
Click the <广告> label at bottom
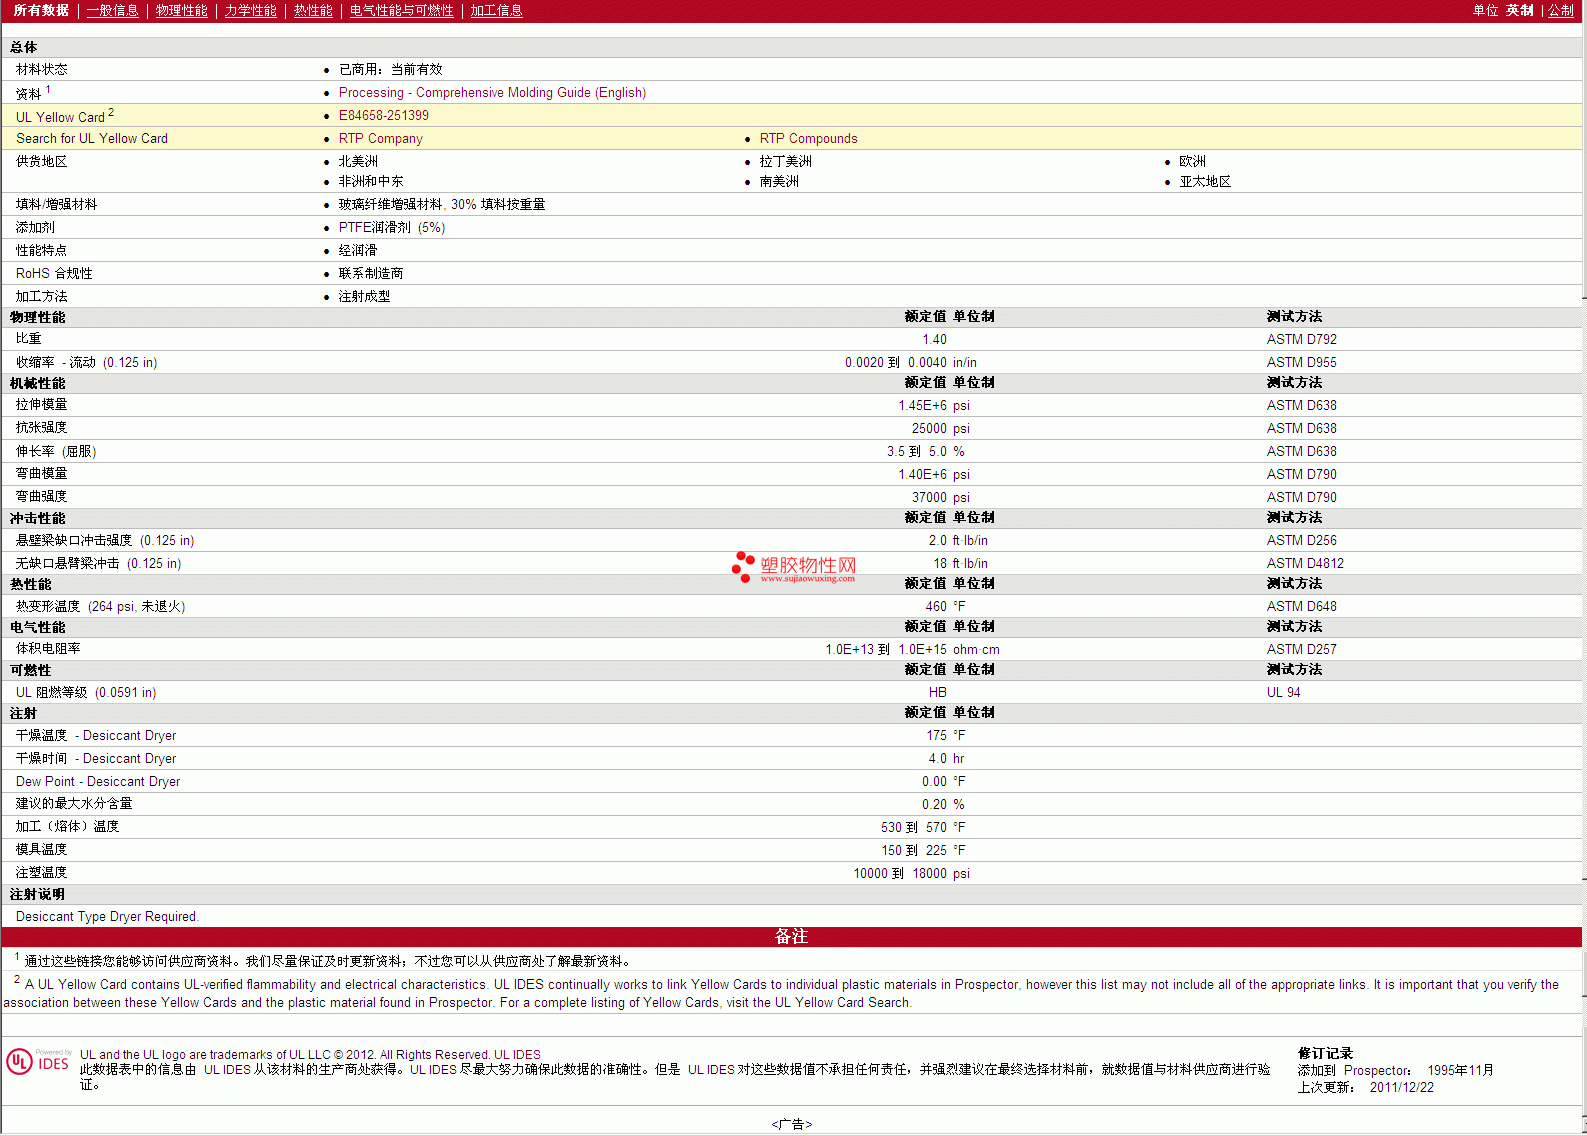[x=792, y=1124]
